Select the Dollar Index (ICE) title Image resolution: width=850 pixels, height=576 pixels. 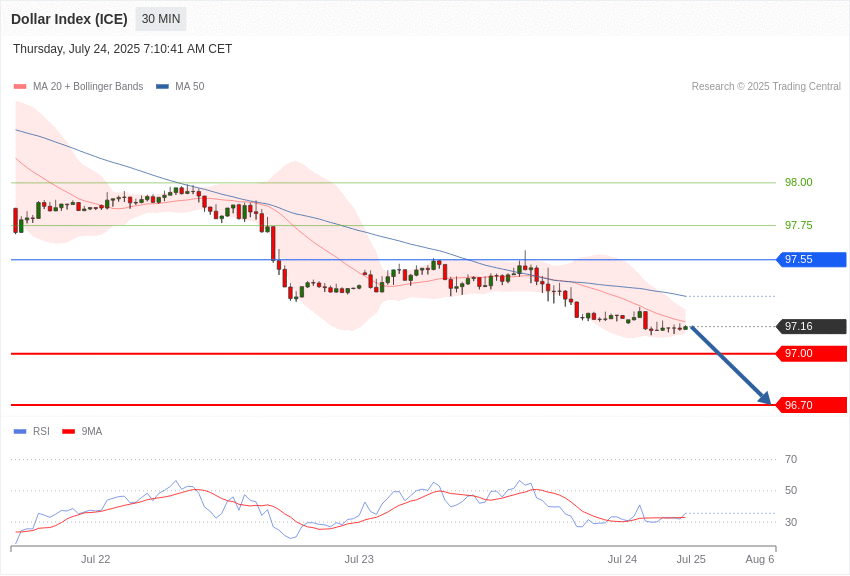point(69,19)
